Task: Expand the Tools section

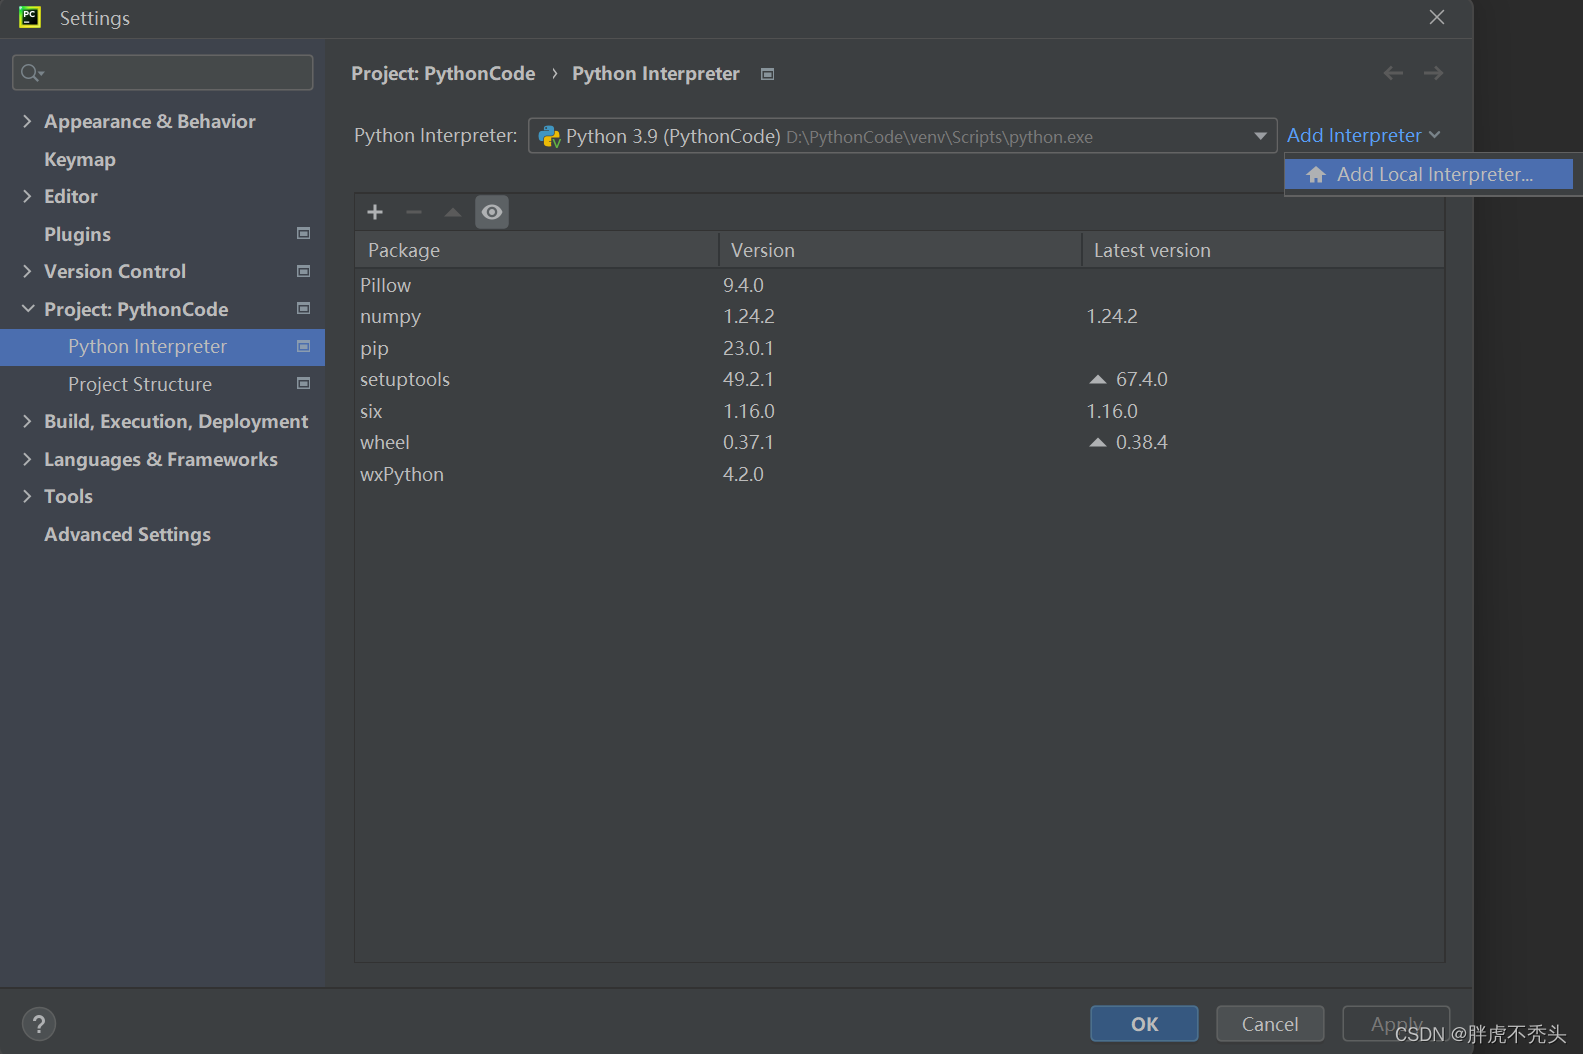Action: tap(27, 496)
